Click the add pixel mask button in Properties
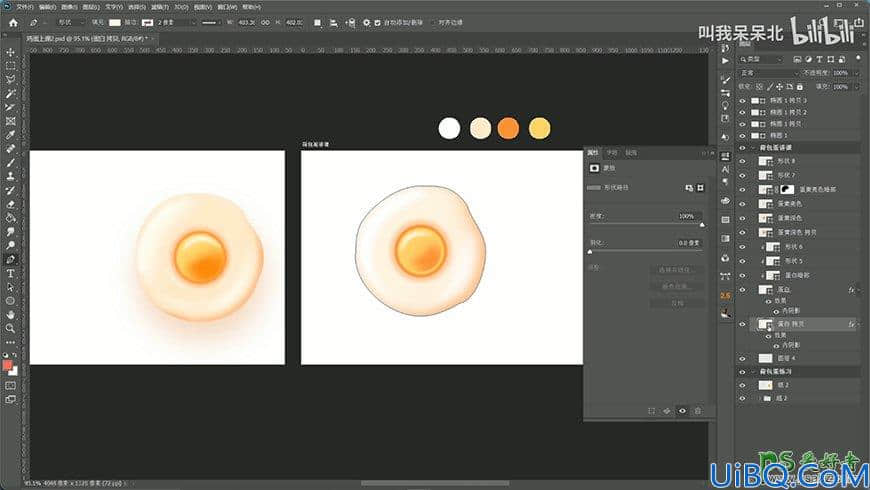This screenshot has height=490, width=870. click(x=689, y=188)
